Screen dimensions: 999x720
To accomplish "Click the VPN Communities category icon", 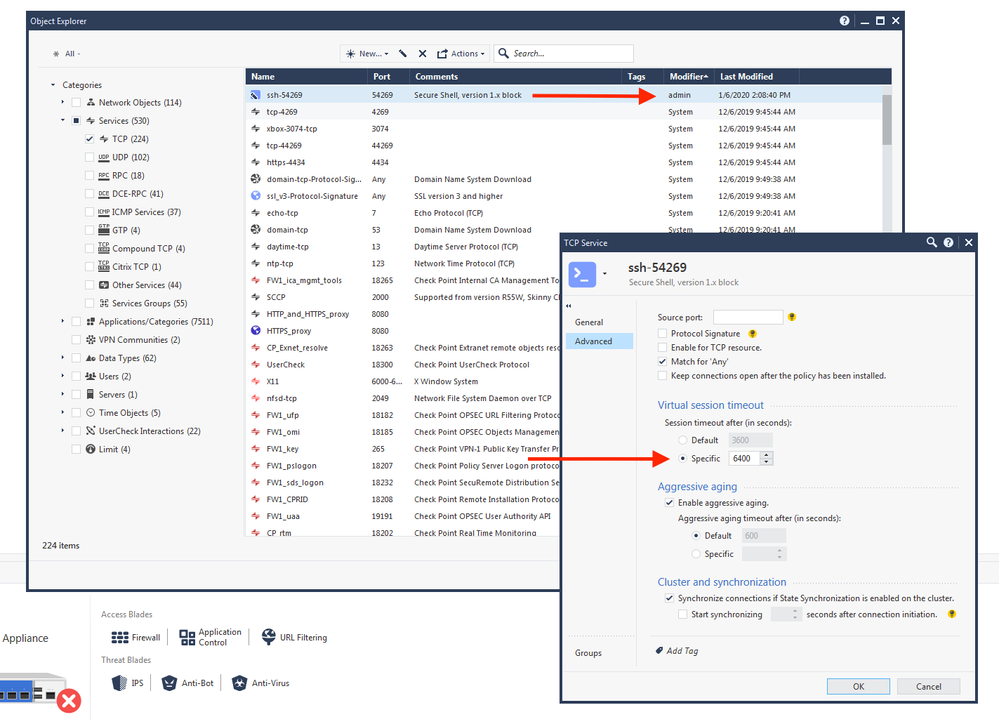I will (x=90, y=340).
